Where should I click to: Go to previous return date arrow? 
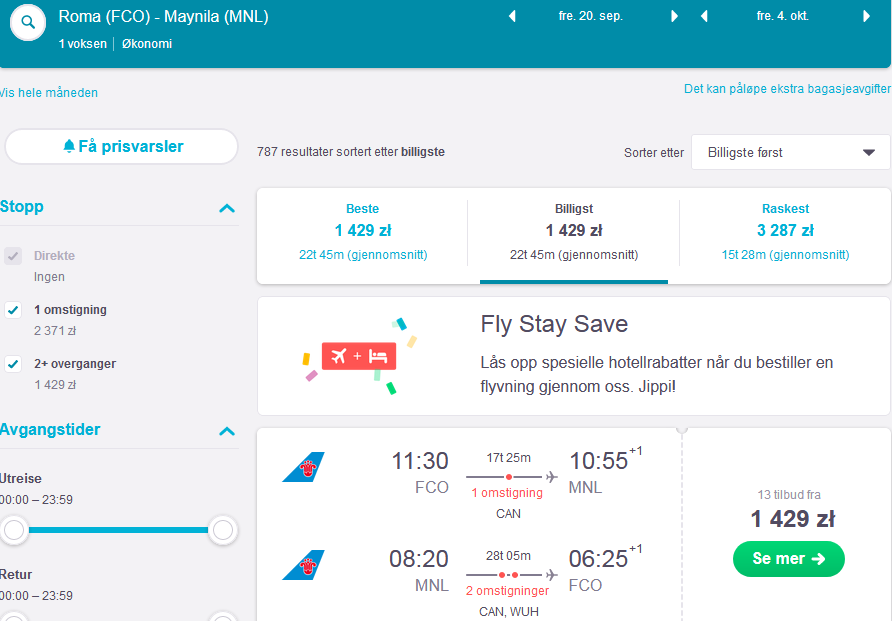(704, 16)
